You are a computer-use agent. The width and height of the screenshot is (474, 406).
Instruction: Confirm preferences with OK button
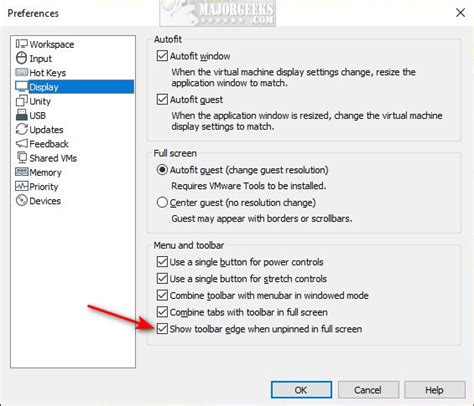click(x=301, y=390)
